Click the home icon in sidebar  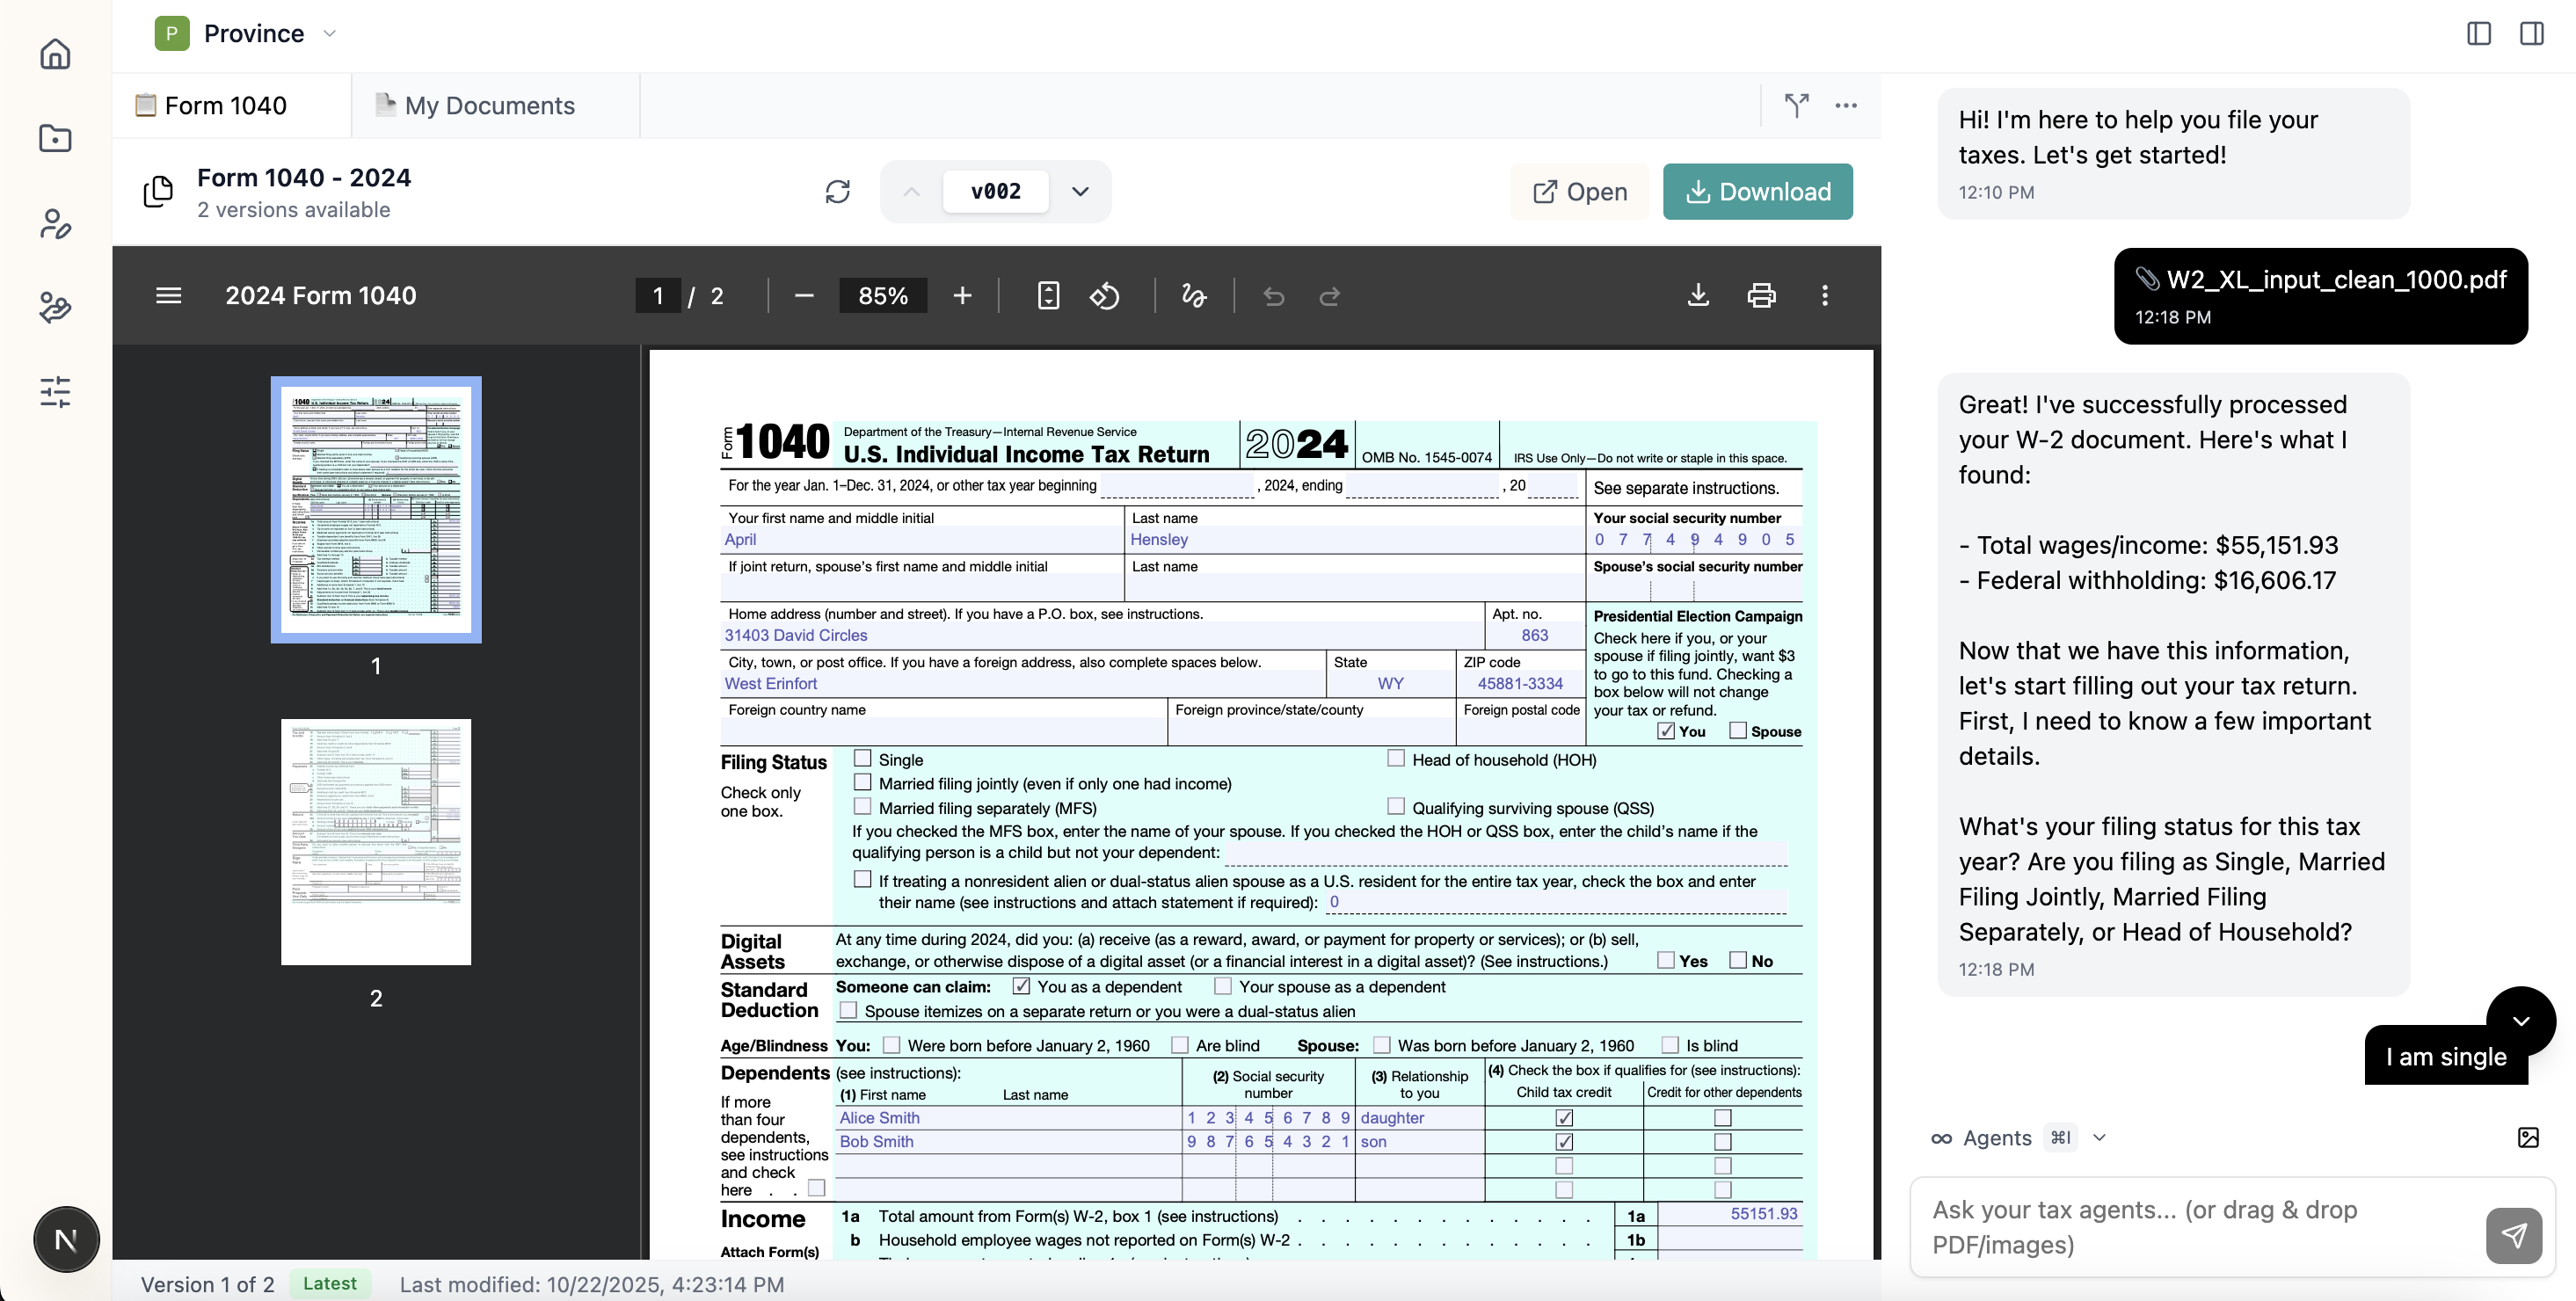tap(55, 53)
